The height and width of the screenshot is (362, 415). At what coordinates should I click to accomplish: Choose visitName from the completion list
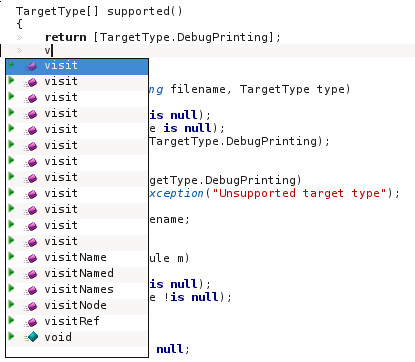(77, 258)
